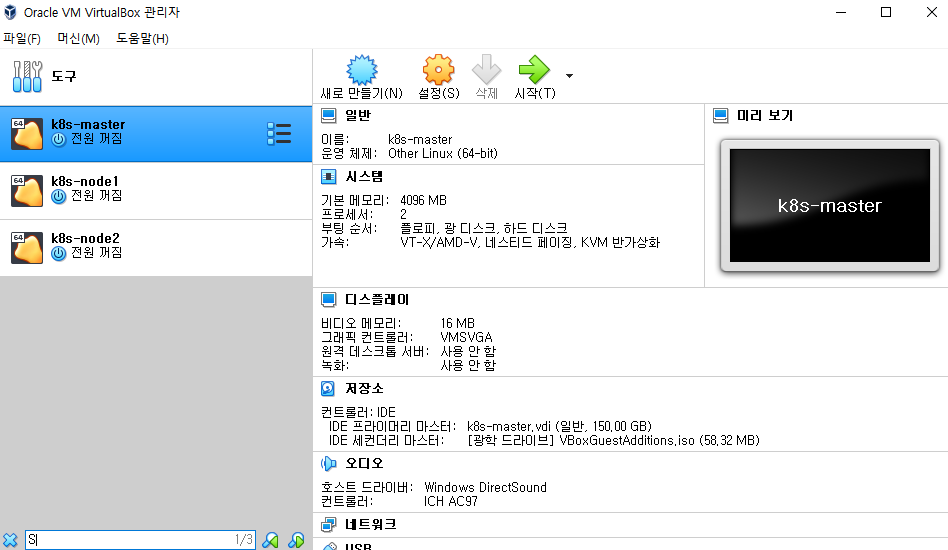Click the boot order value text
The image size is (948, 550).
[x=484, y=228]
